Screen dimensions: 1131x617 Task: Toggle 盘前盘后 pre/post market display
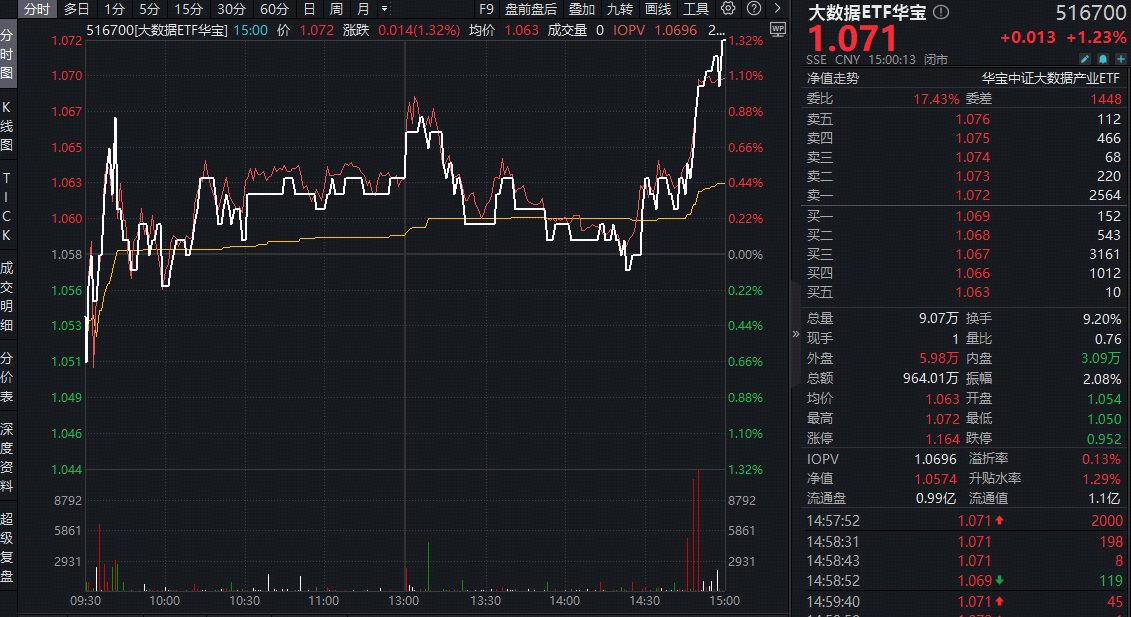pyautogui.click(x=531, y=9)
